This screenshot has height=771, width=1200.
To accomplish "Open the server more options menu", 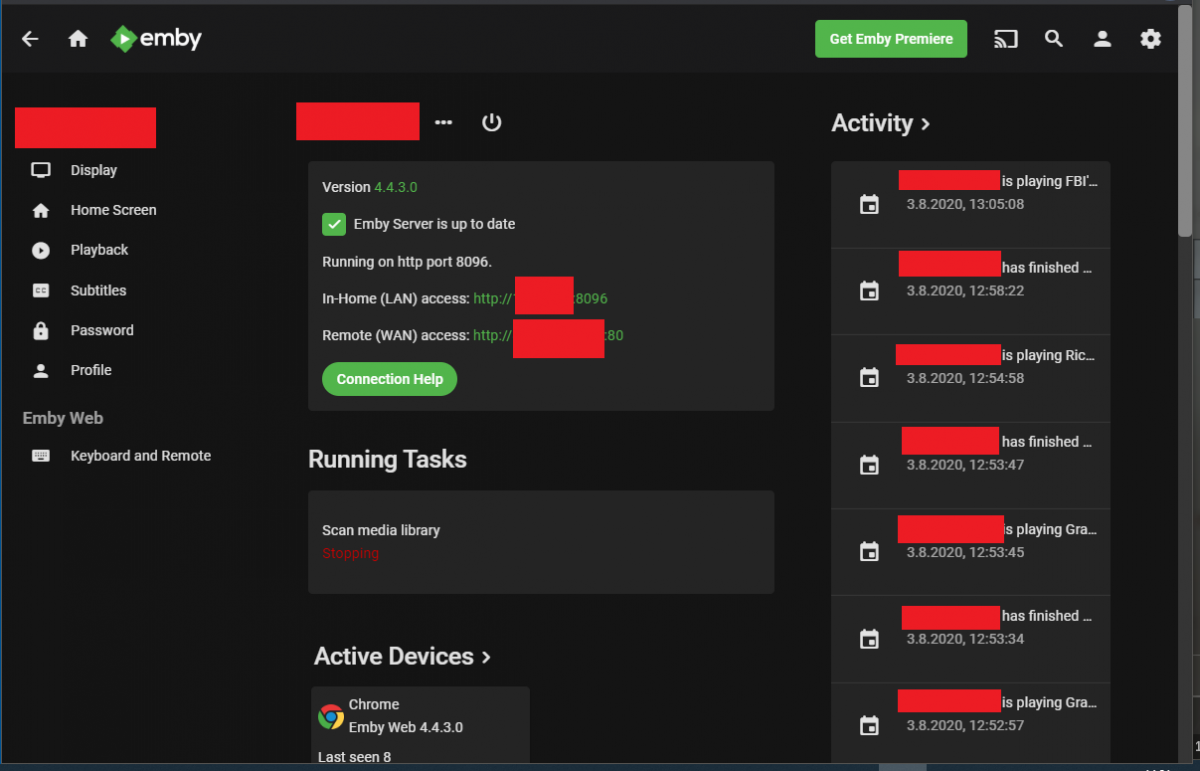I will click(443, 122).
